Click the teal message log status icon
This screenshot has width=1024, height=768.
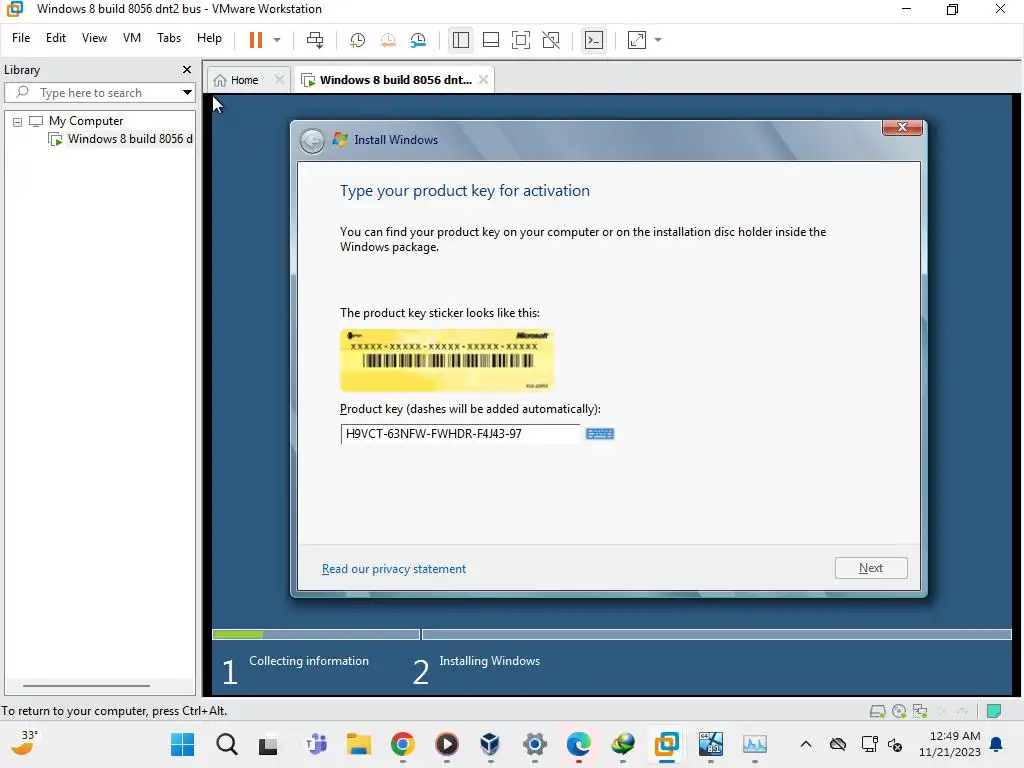pos(994,711)
